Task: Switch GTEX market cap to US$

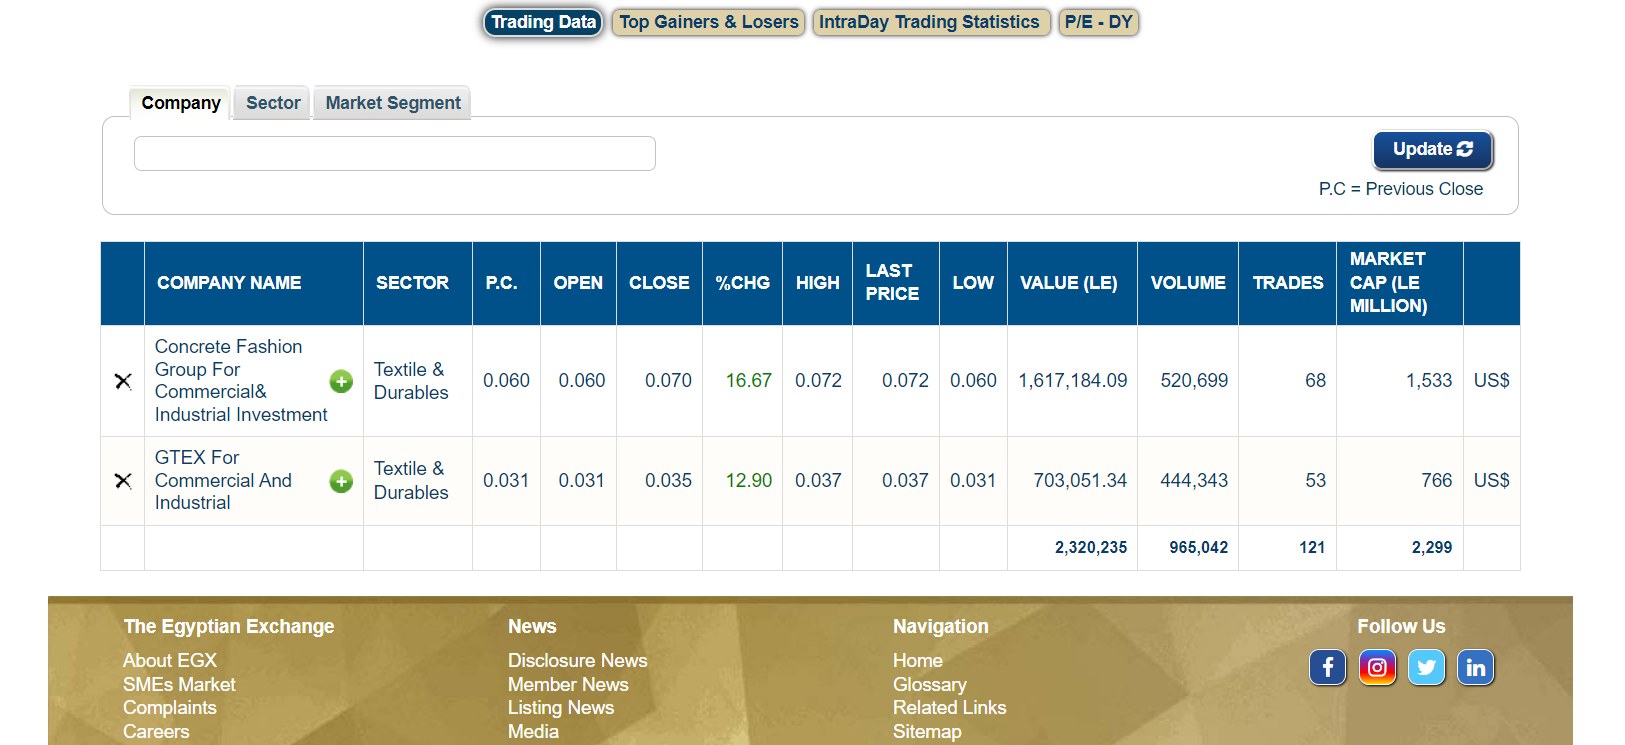Action: [x=1491, y=481]
